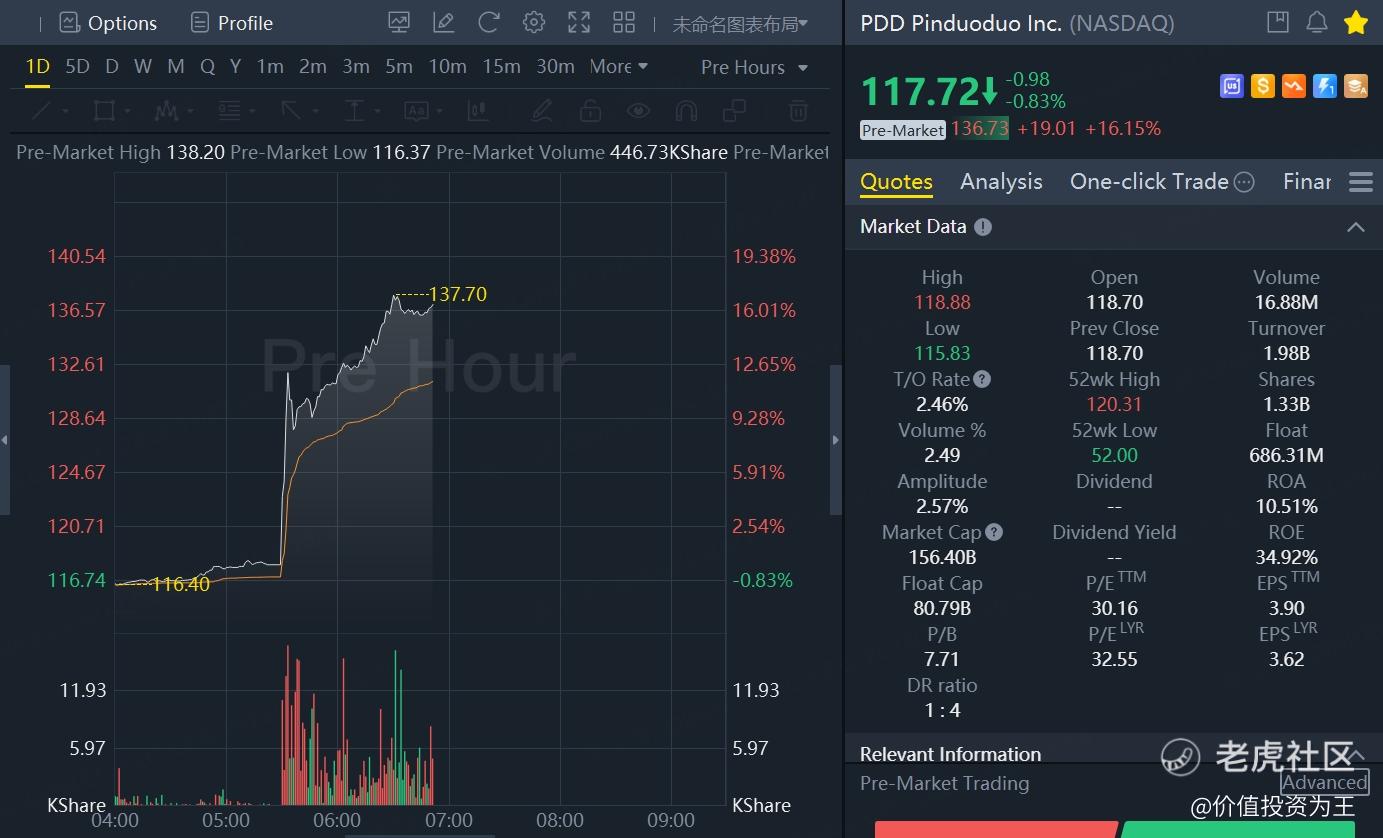Open the chart settings gear
This screenshot has width=1383, height=838.
tap(533, 21)
